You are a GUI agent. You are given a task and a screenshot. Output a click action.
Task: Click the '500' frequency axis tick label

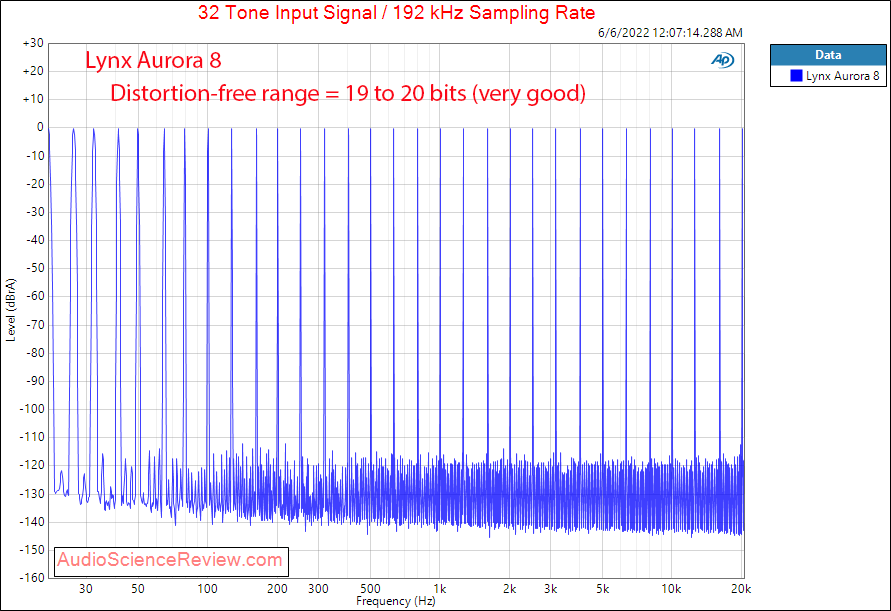pos(370,589)
